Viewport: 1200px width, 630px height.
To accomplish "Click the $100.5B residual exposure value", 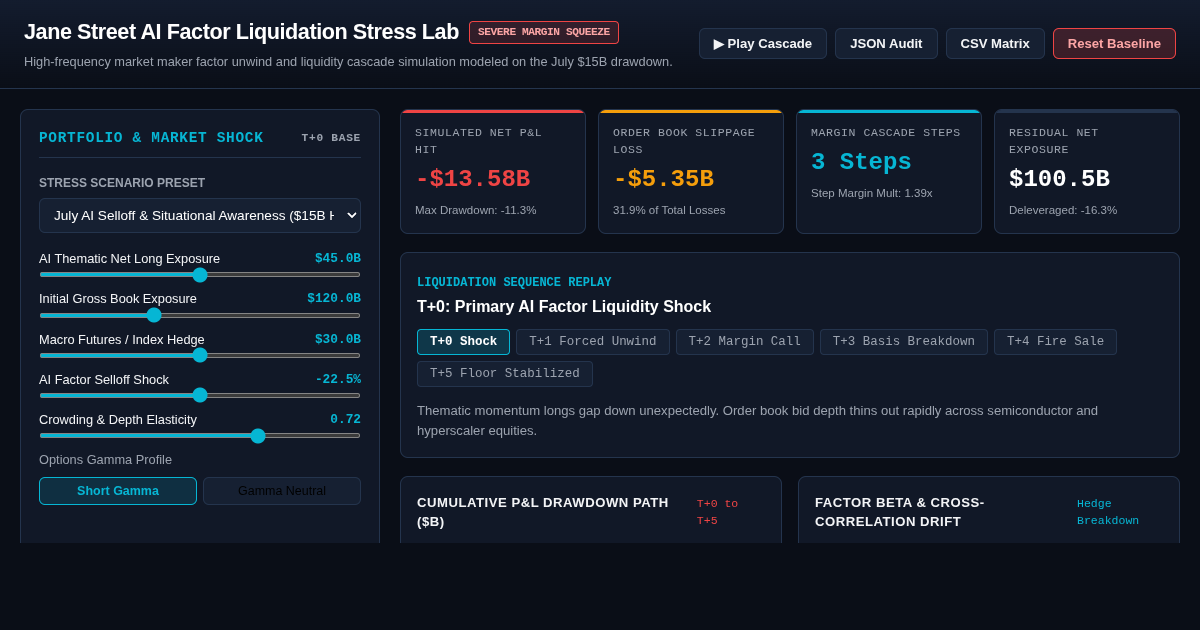I will click(1059, 179).
